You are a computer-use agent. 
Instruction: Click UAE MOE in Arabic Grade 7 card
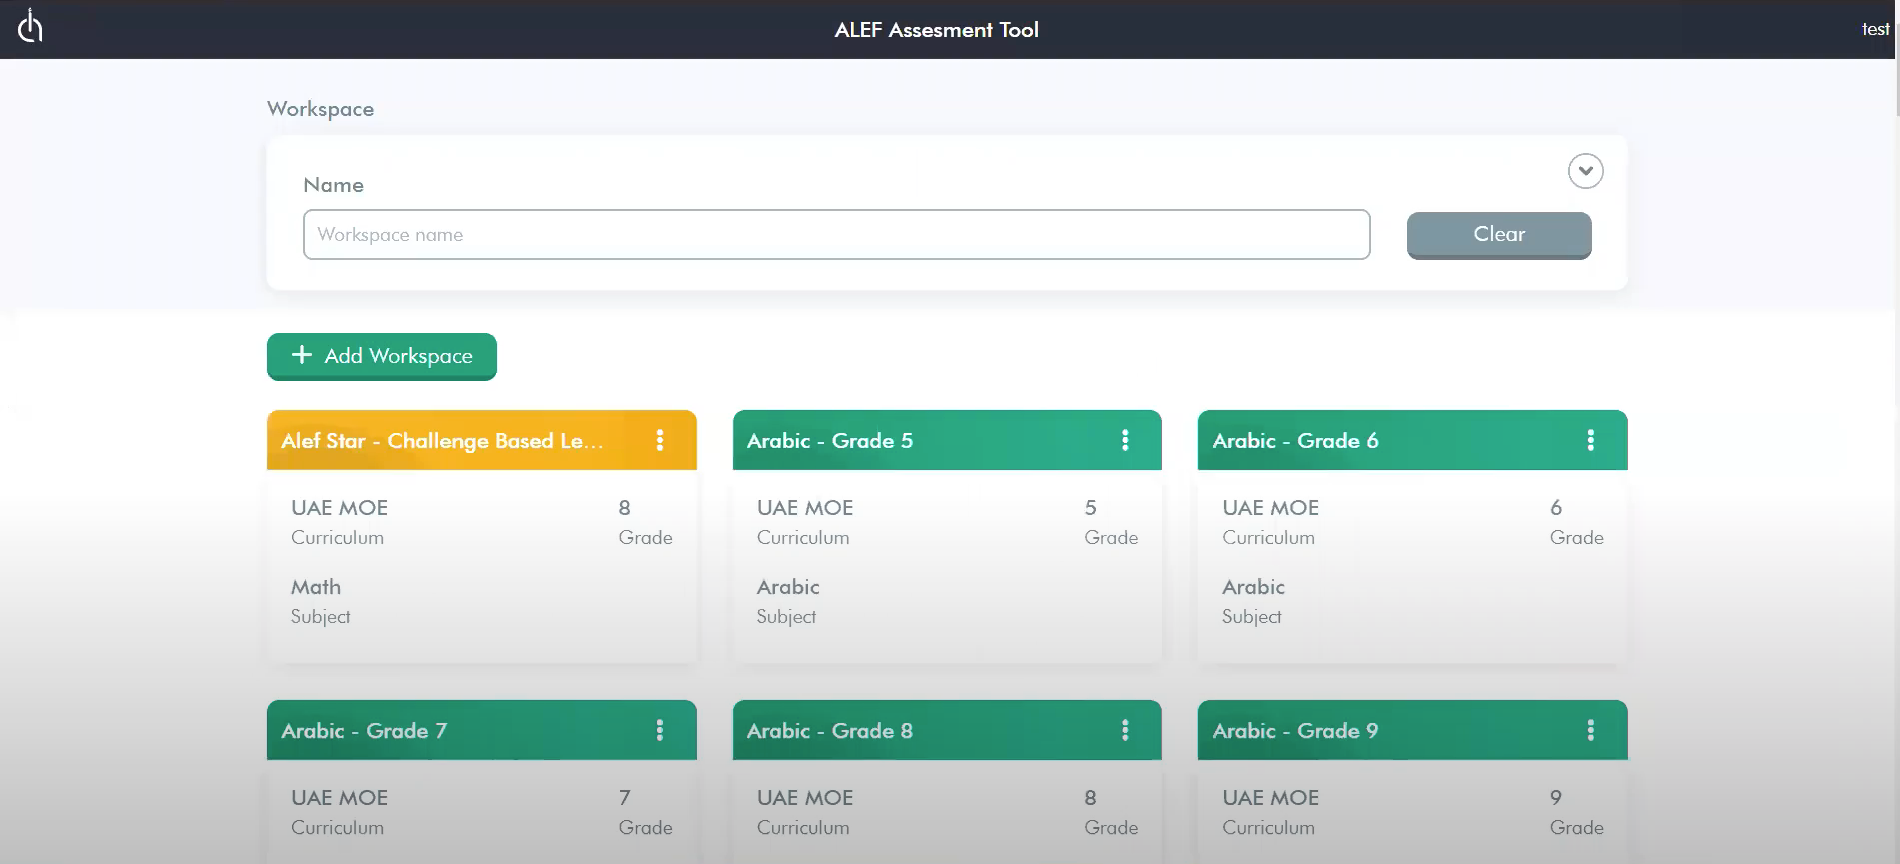tap(339, 798)
